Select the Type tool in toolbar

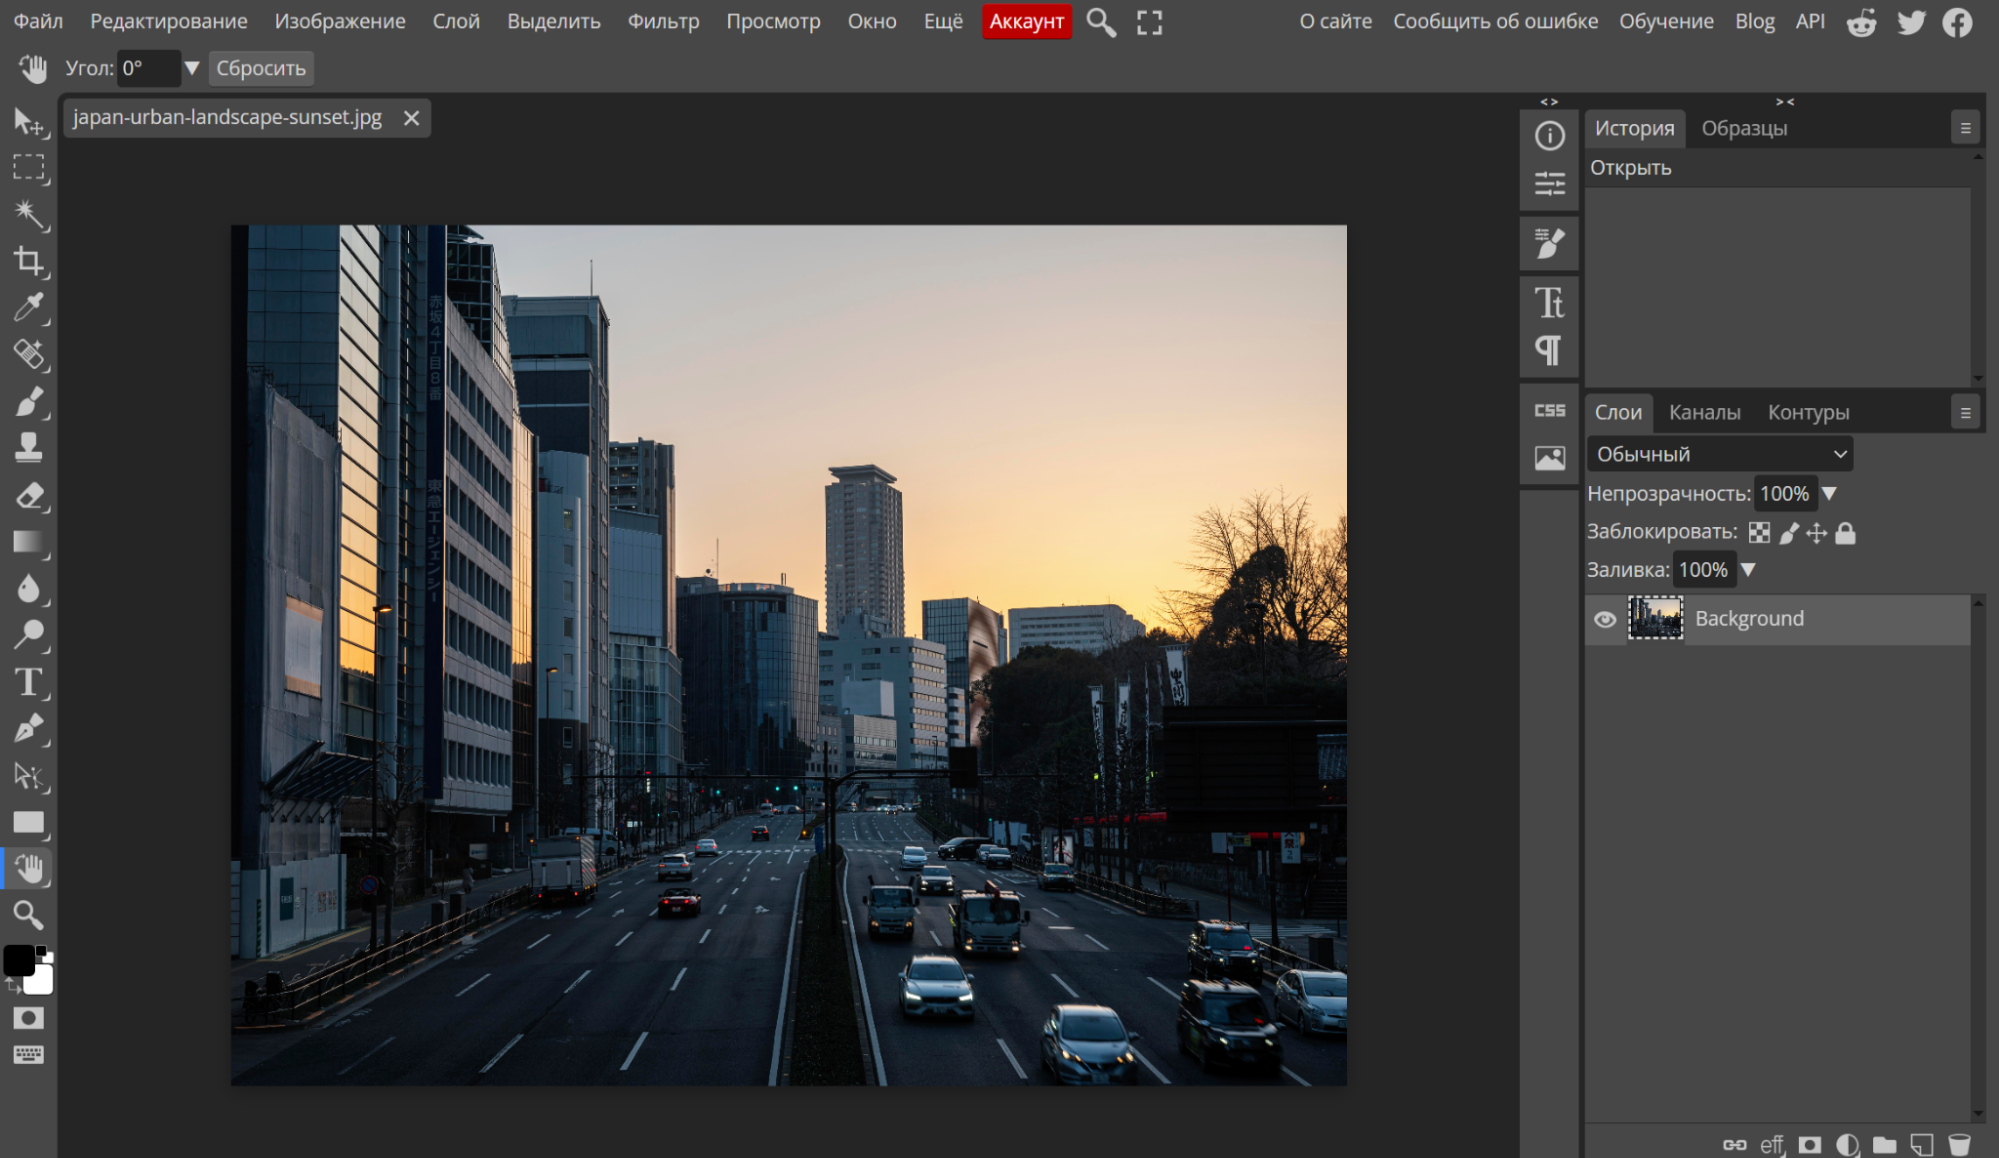click(x=28, y=682)
